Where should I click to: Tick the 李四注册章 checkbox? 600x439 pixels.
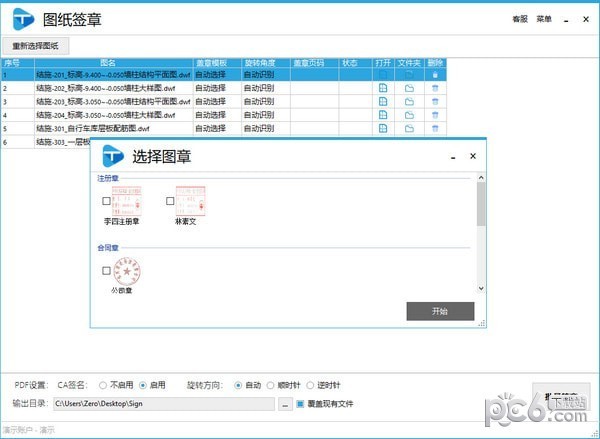click(106, 201)
